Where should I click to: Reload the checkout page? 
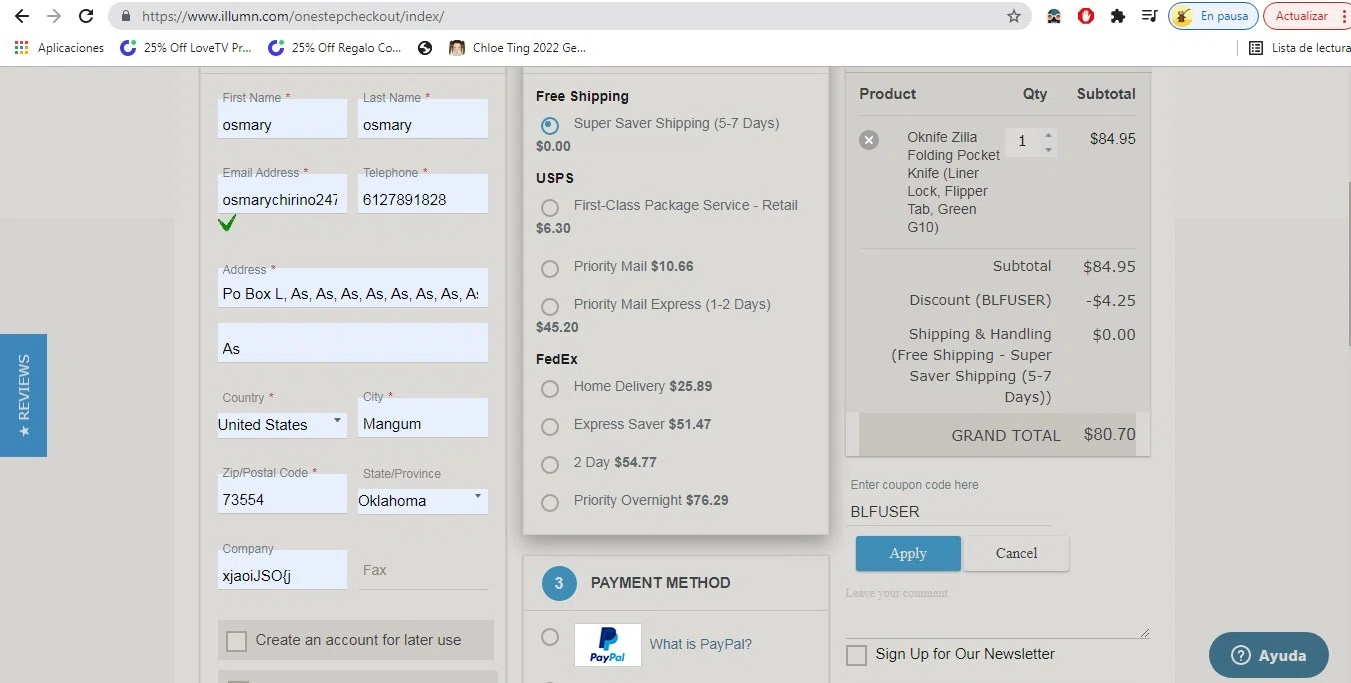point(86,16)
